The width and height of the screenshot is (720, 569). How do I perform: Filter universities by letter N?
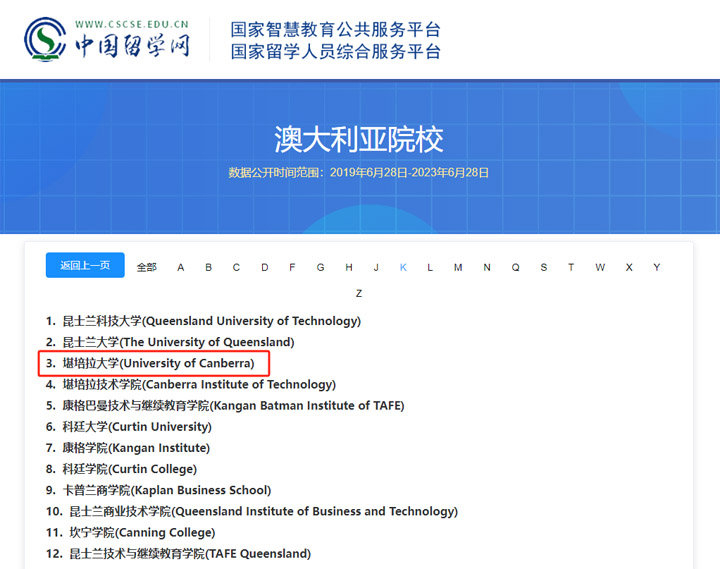487,267
